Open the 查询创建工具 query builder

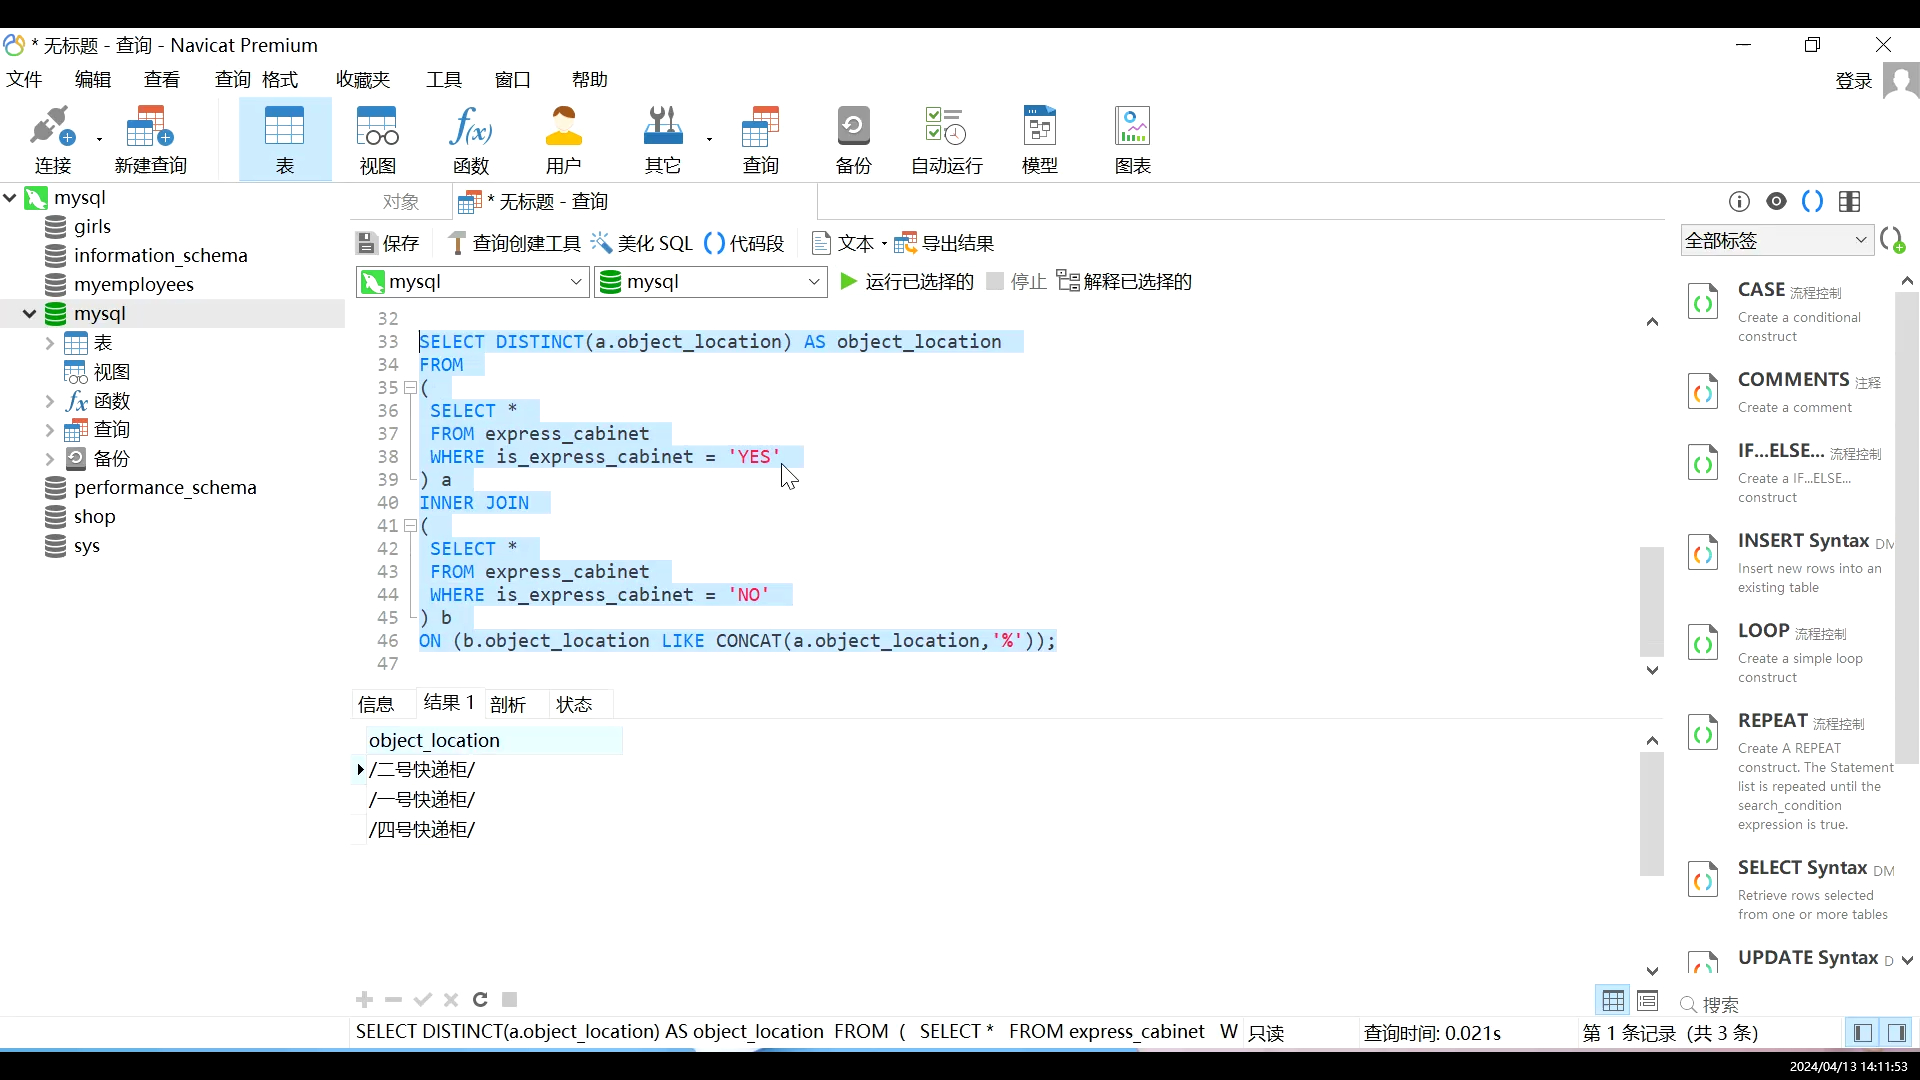[513, 243]
